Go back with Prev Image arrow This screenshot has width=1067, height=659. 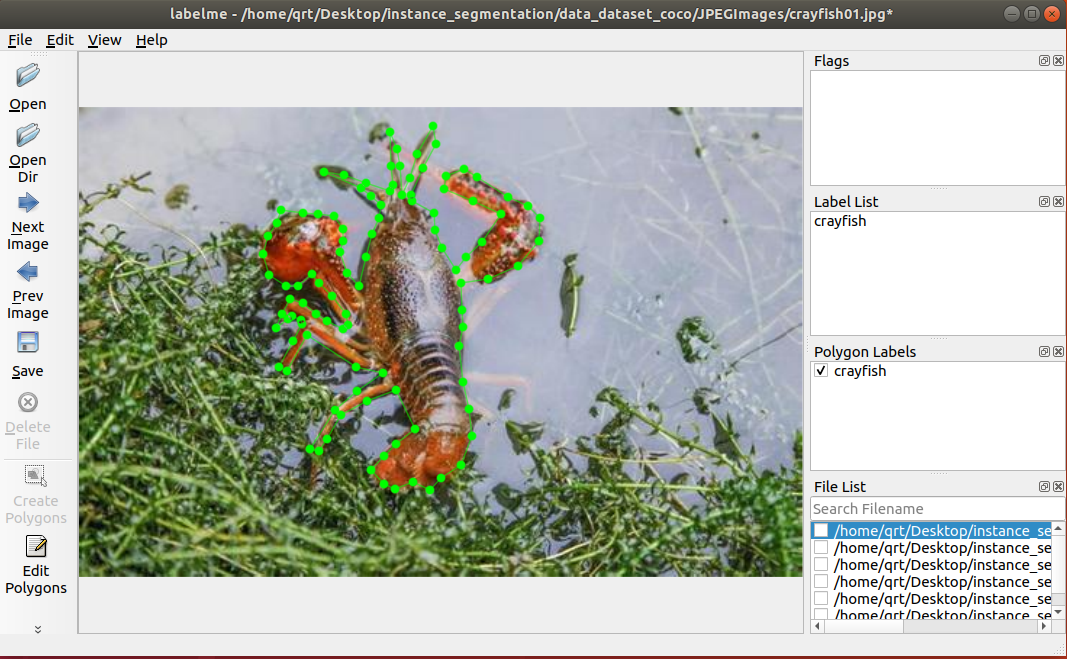[28, 272]
